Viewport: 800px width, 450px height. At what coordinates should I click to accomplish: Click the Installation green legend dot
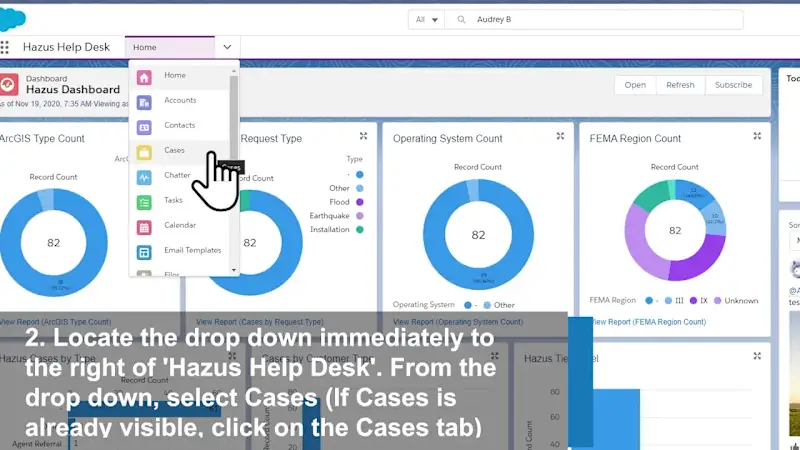[360, 230]
